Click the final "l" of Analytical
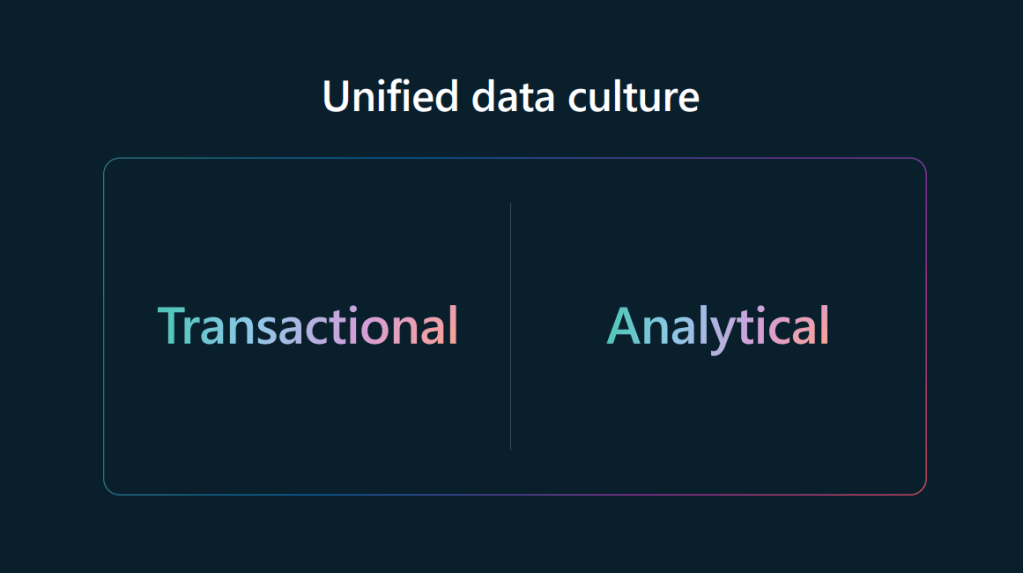This screenshot has width=1023, height=573. (825, 324)
